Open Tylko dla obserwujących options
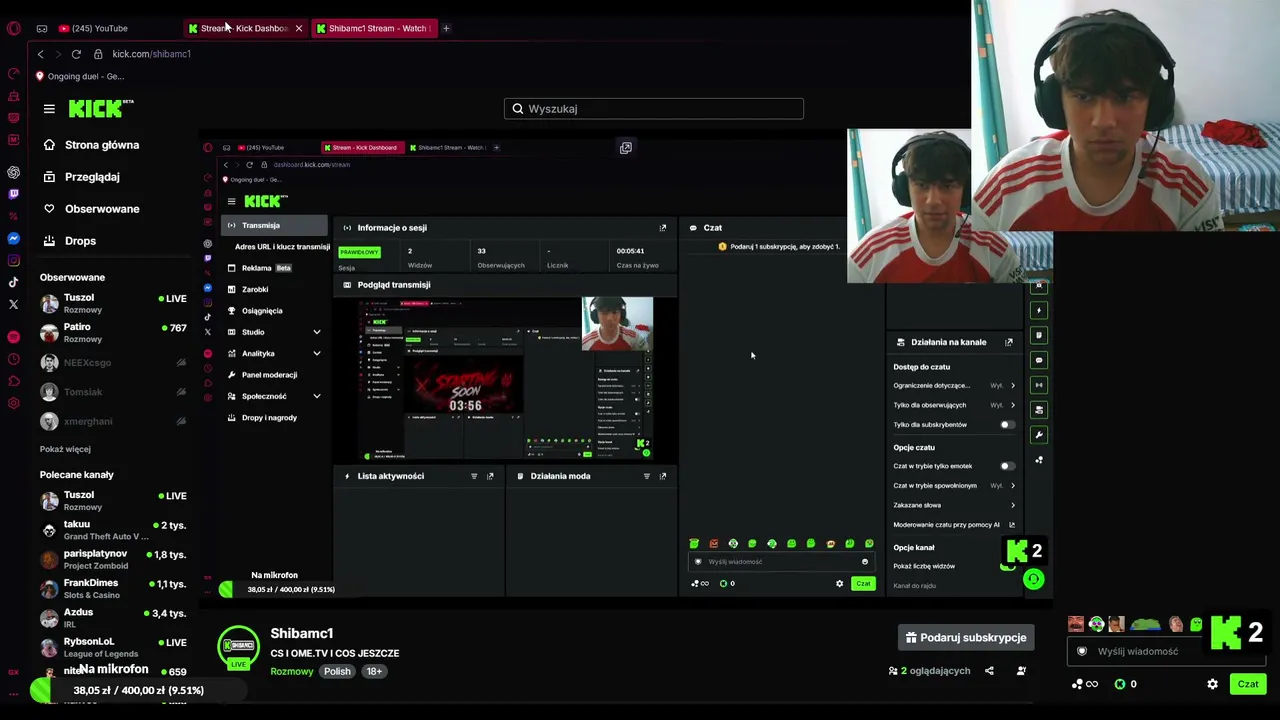Image resolution: width=1280 pixels, height=720 pixels. coord(954,405)
